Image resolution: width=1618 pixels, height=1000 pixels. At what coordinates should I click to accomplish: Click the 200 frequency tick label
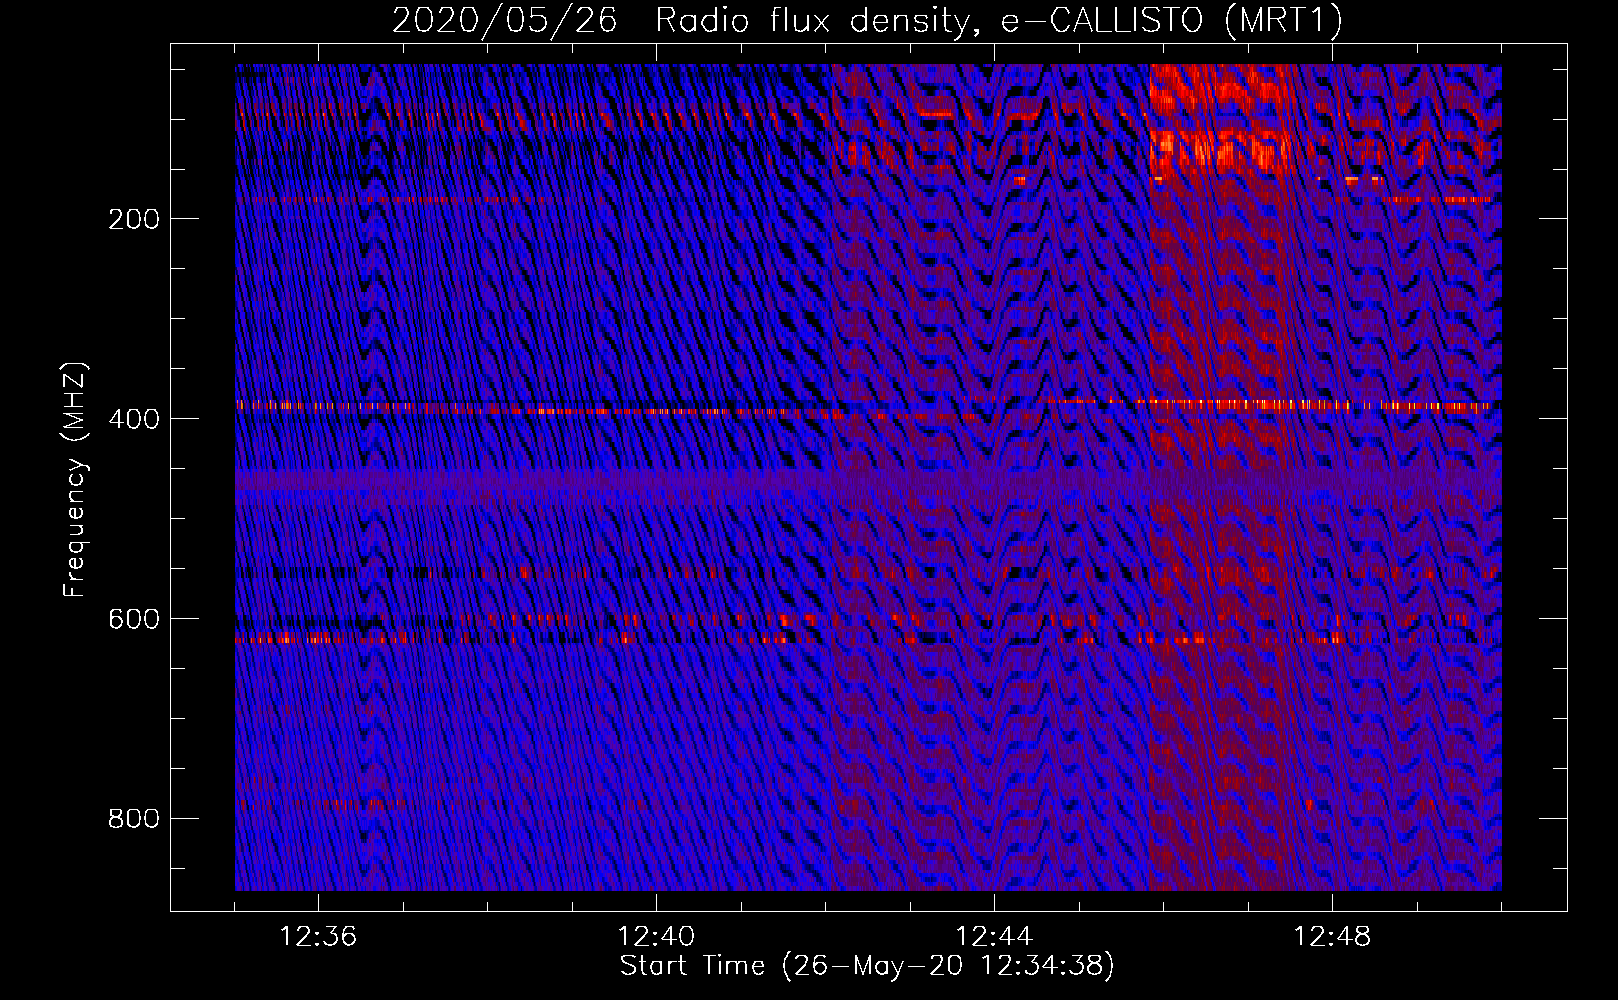point(134,219)
